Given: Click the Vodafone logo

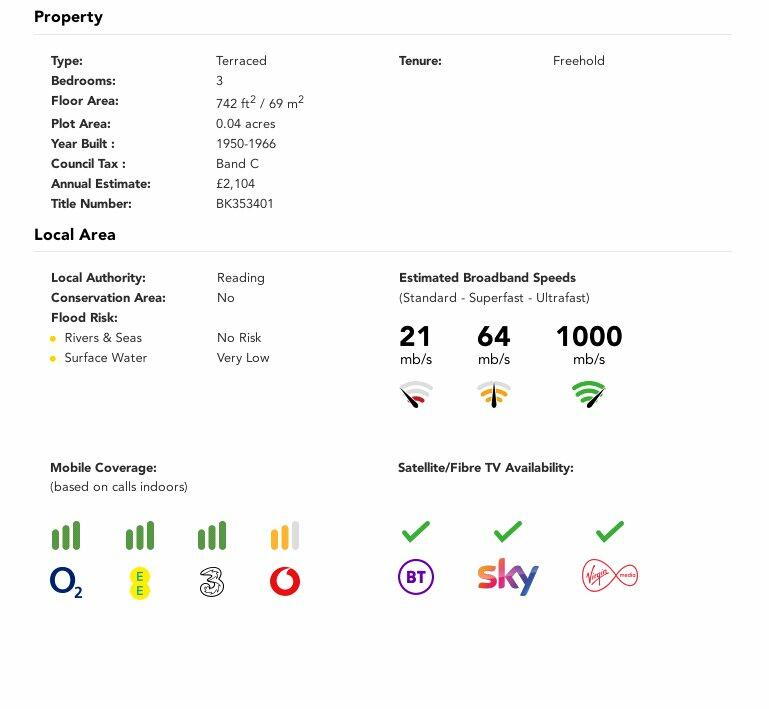Looking at the screenshot, I should pos(285,582).
